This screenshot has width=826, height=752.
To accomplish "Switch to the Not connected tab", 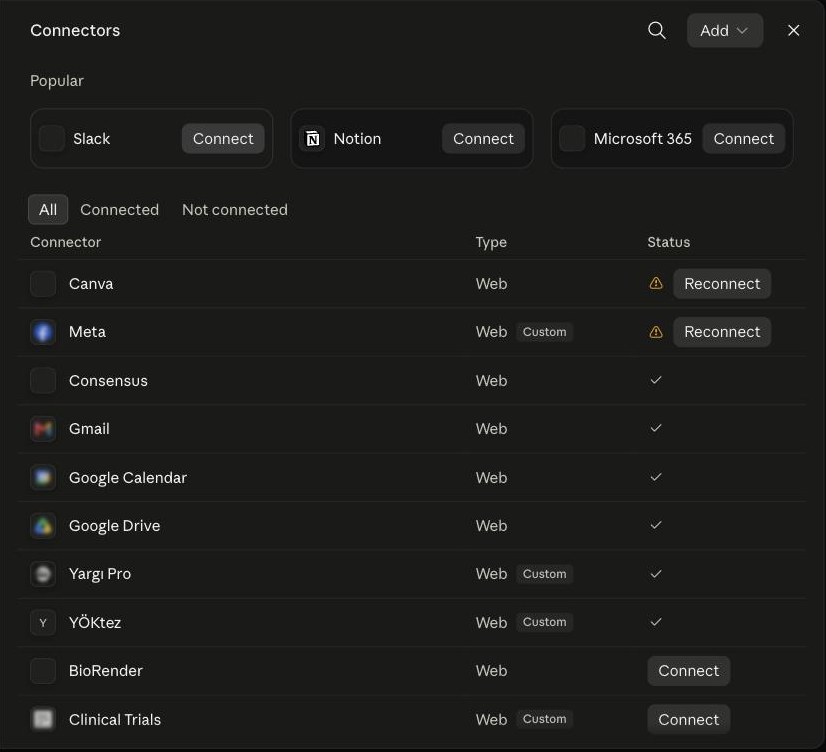I will [x=235, y=210].
